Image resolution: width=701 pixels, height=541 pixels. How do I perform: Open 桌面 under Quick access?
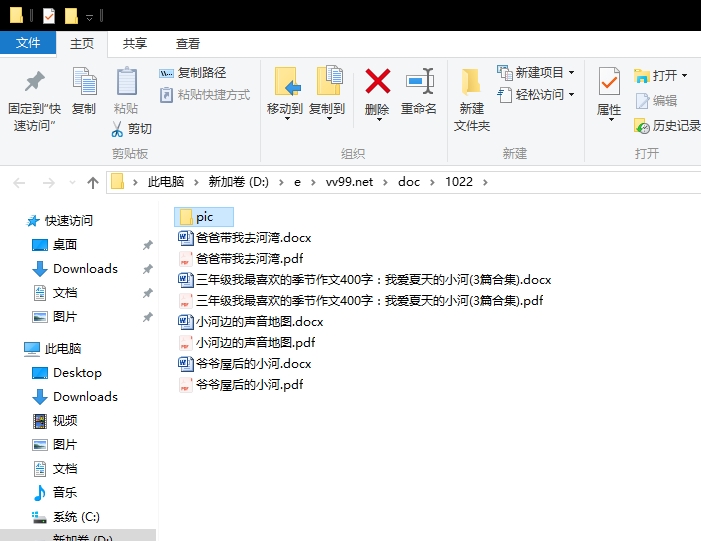pyautogui.click(x=65, y=245)
